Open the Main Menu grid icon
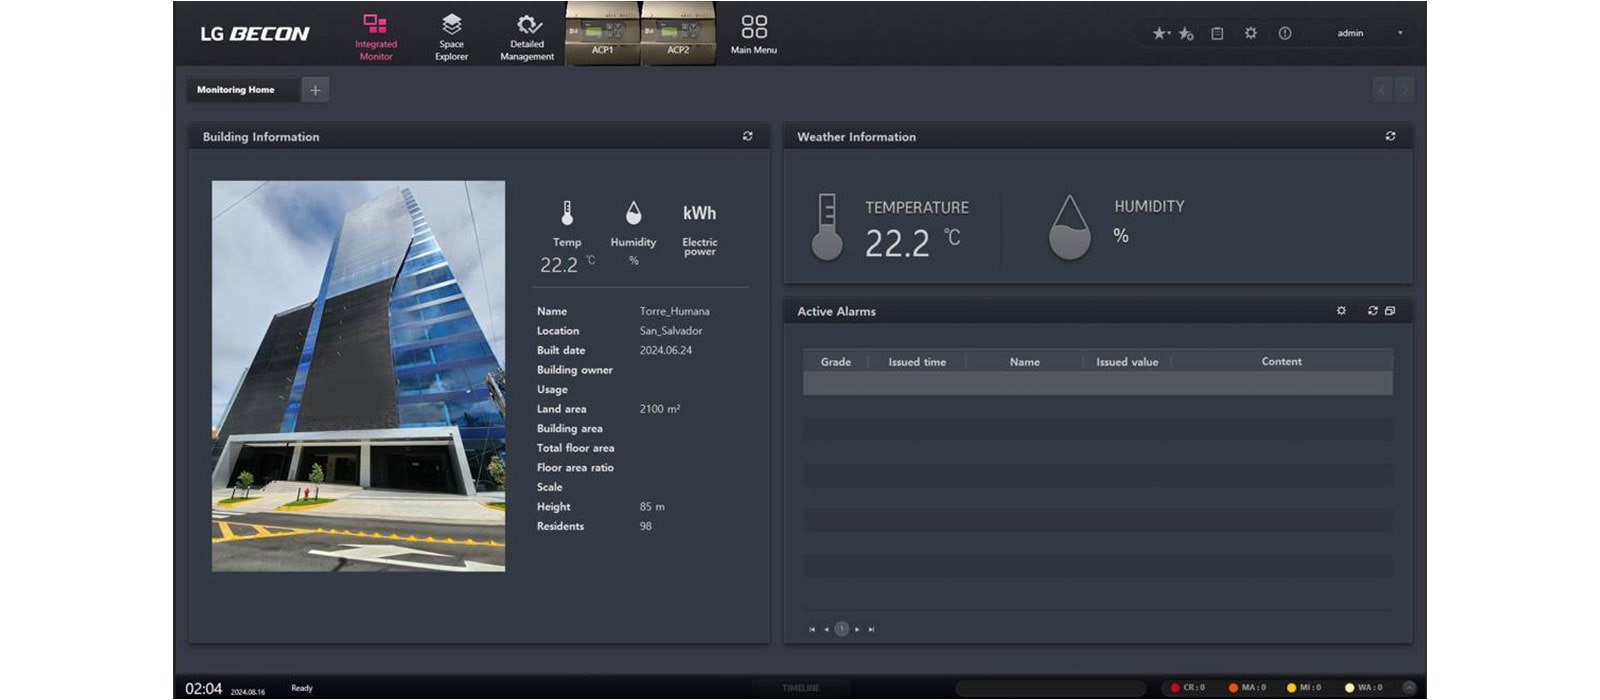The image size is (1600, 700). coord(754,34)
